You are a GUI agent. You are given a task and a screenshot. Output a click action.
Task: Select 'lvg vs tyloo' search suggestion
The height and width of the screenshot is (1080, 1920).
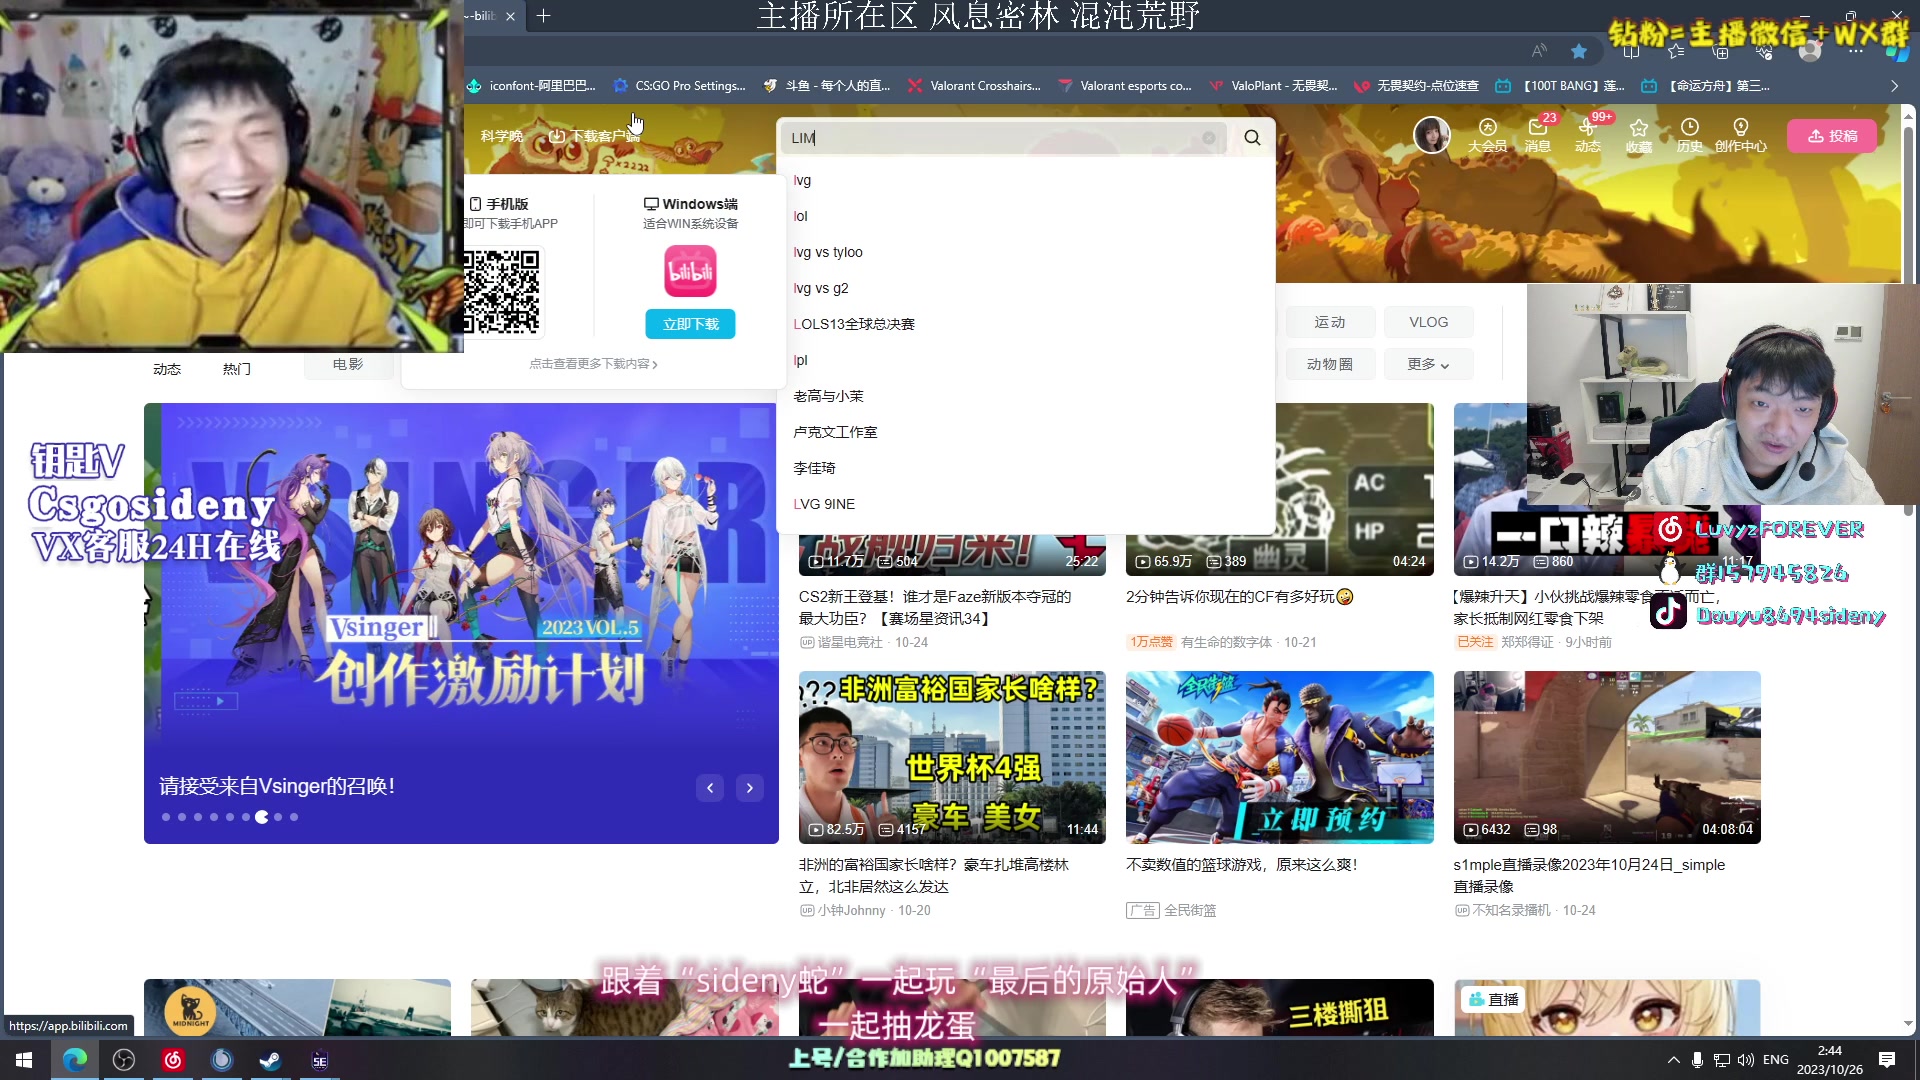click(x=828, y=252)
